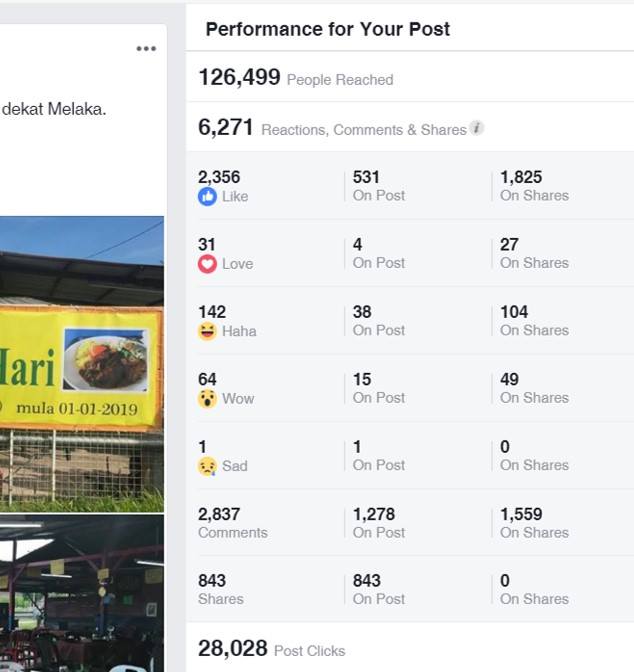
Task: Select the 2,837 Comments count
Action: pyautogui.click(x=233, y=523)
